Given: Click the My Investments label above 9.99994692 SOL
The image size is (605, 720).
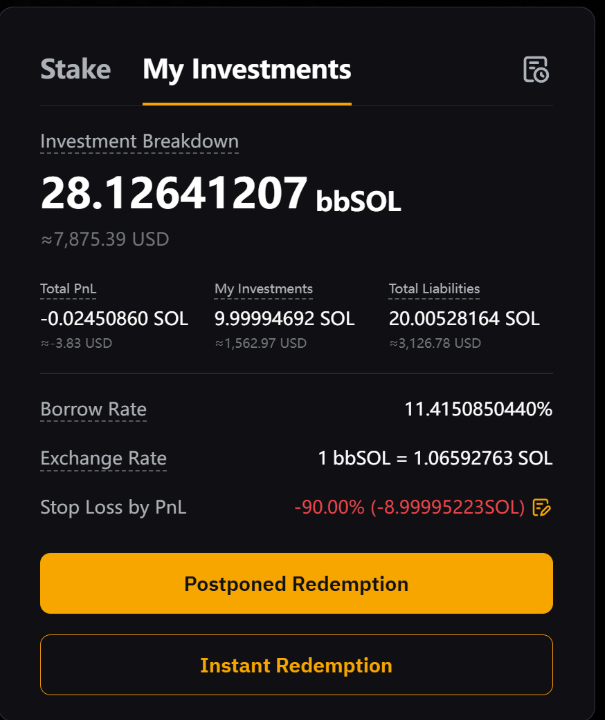Looking at the screenshot, I should tap(263, 289).
